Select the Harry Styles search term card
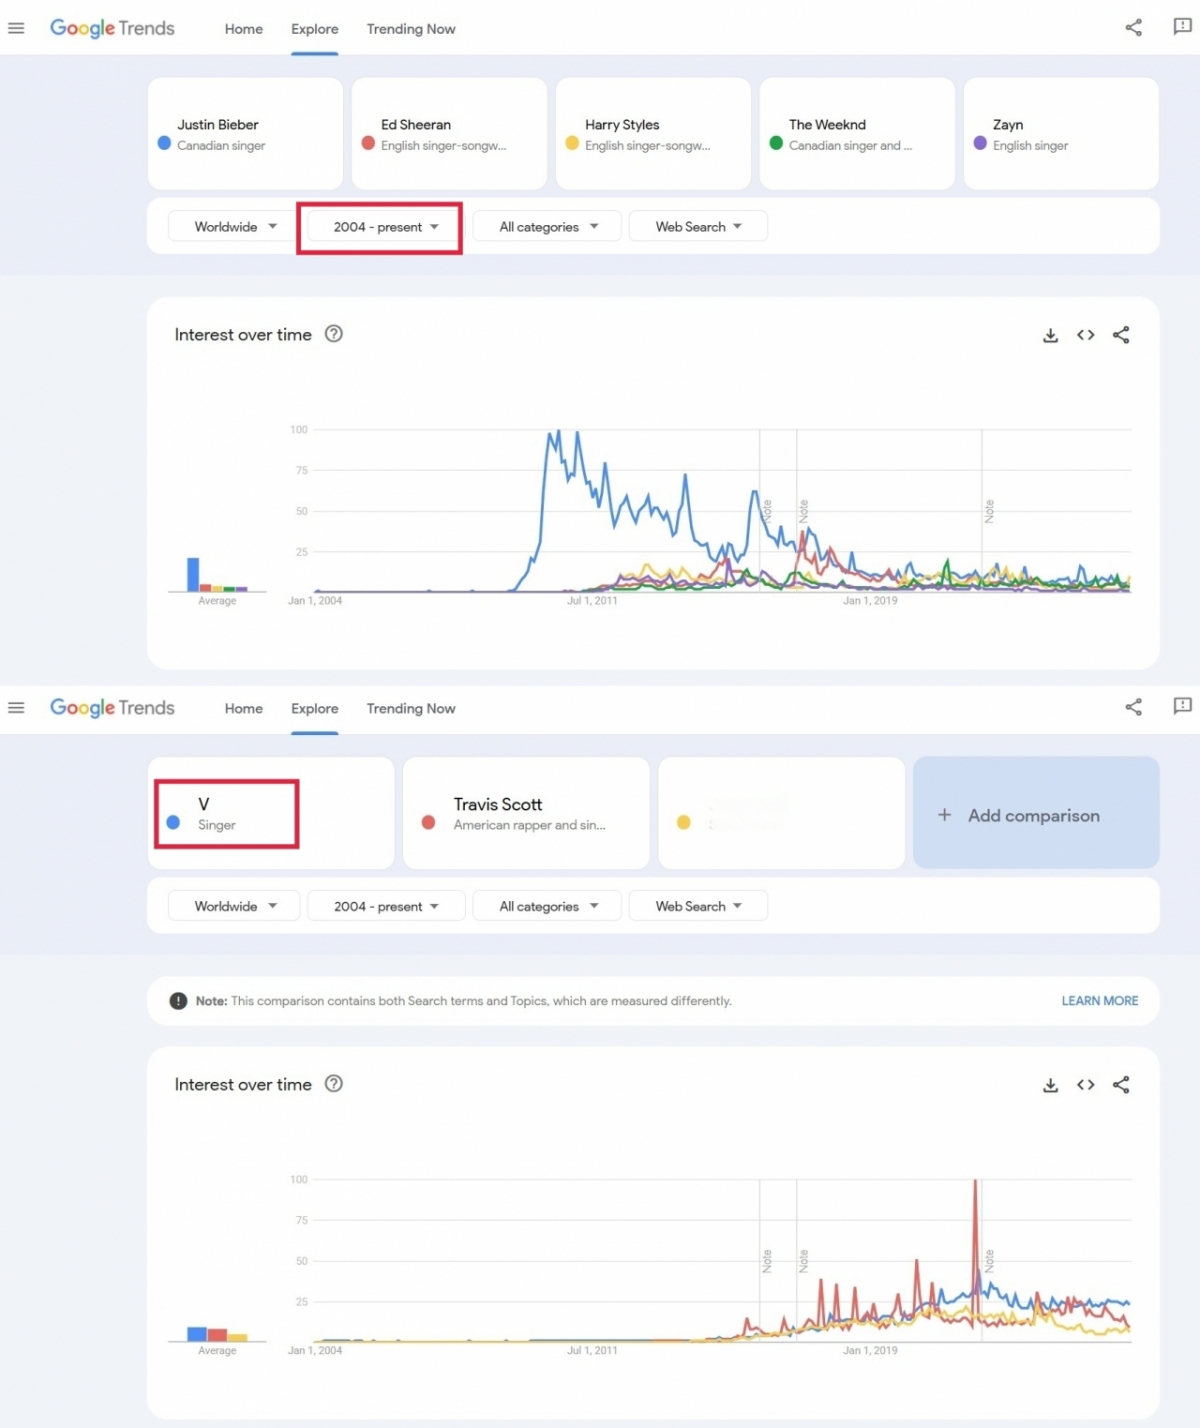This screenshot has width=1200, height=1428. 652,134
